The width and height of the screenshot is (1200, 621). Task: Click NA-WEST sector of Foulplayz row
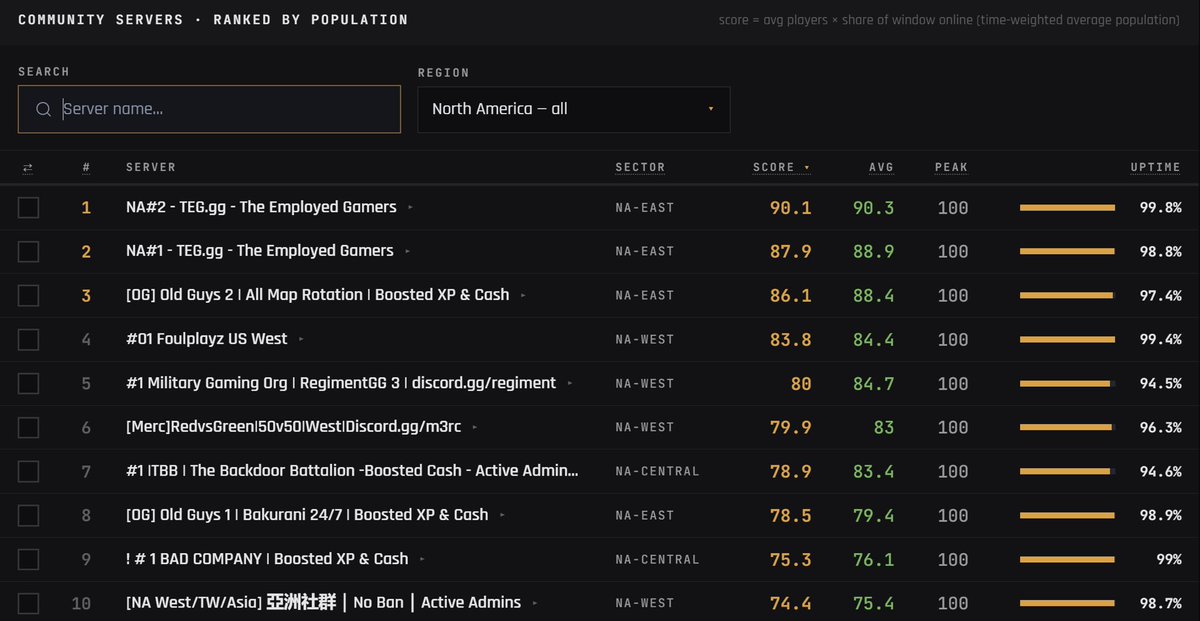tap(645, 340)
